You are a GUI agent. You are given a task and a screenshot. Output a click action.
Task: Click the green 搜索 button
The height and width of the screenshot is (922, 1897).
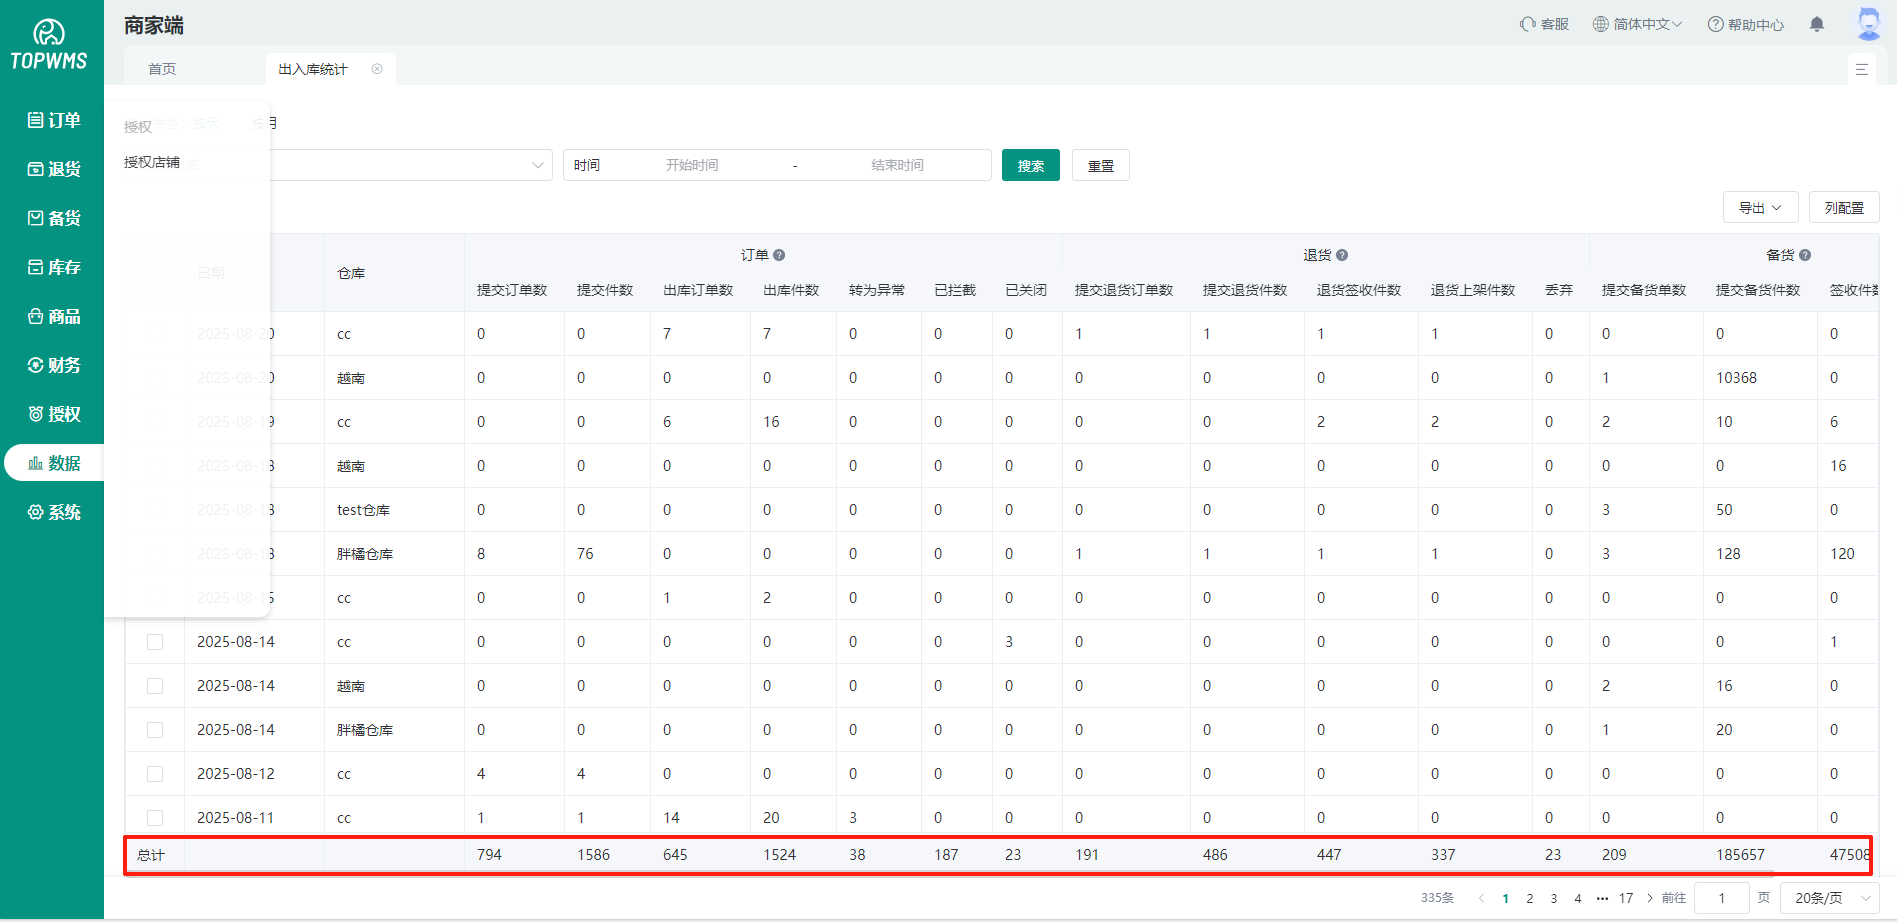pyautogui.click(x=1030, y=166)
